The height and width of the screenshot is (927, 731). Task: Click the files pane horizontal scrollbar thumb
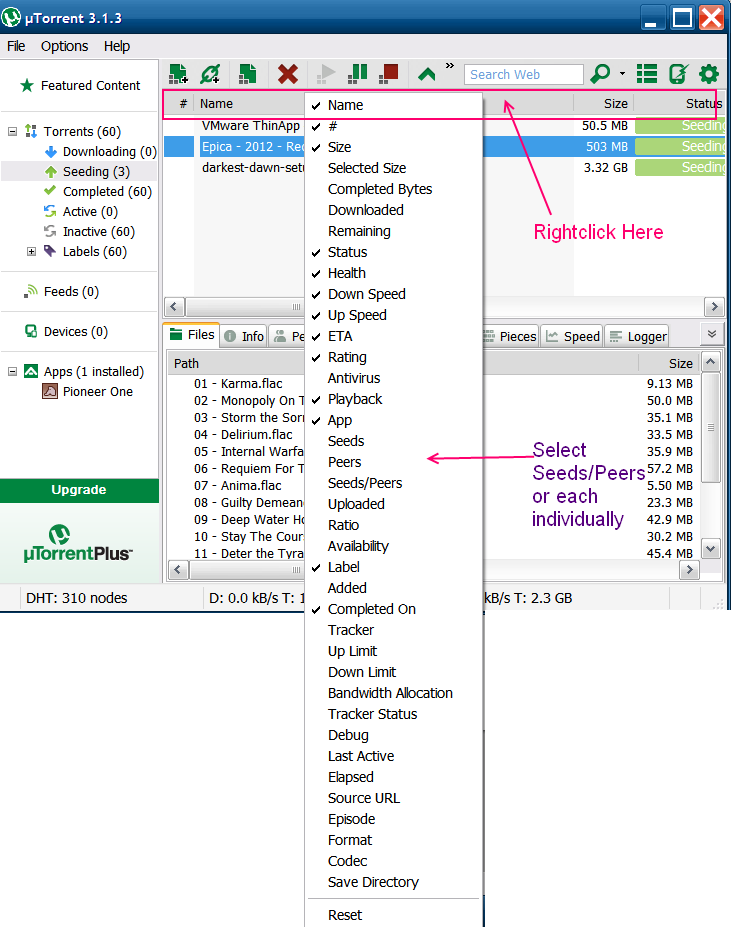click(248, 569)
